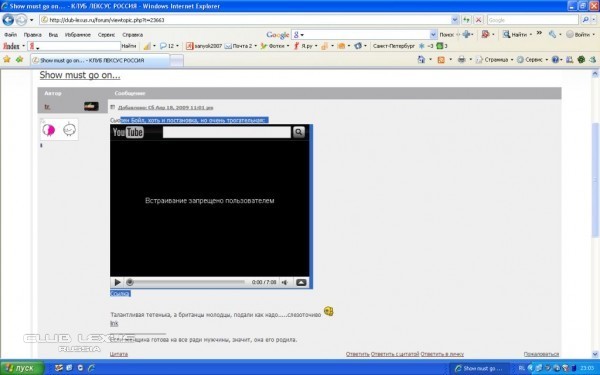The image size is (600, 375).
Task: Click the Refresh page icon
Action: (466, 20)
